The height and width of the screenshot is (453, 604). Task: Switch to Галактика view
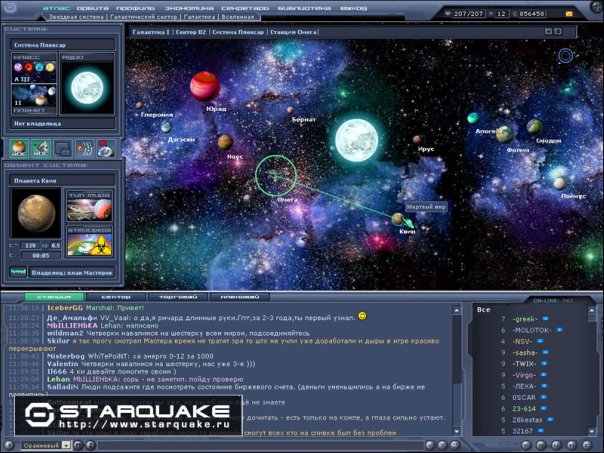coord(199,17)
